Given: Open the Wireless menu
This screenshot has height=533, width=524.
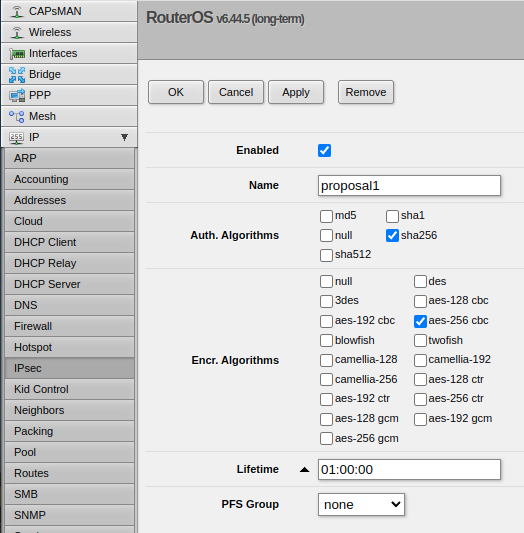Looking at the screenshot, I should (x=69, y=32).
